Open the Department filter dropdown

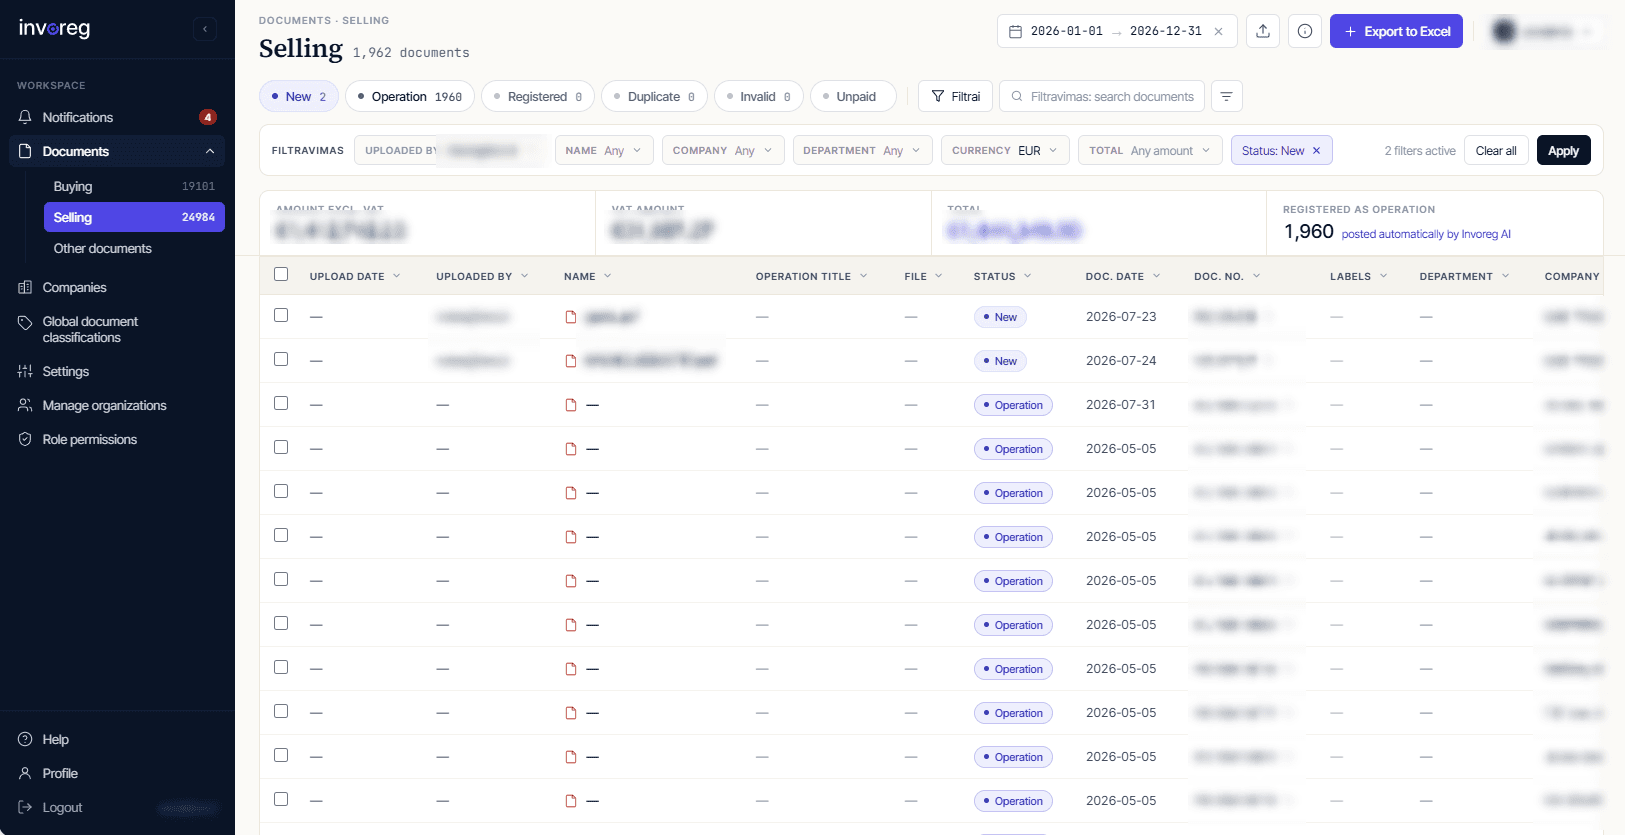coord(862,150)
